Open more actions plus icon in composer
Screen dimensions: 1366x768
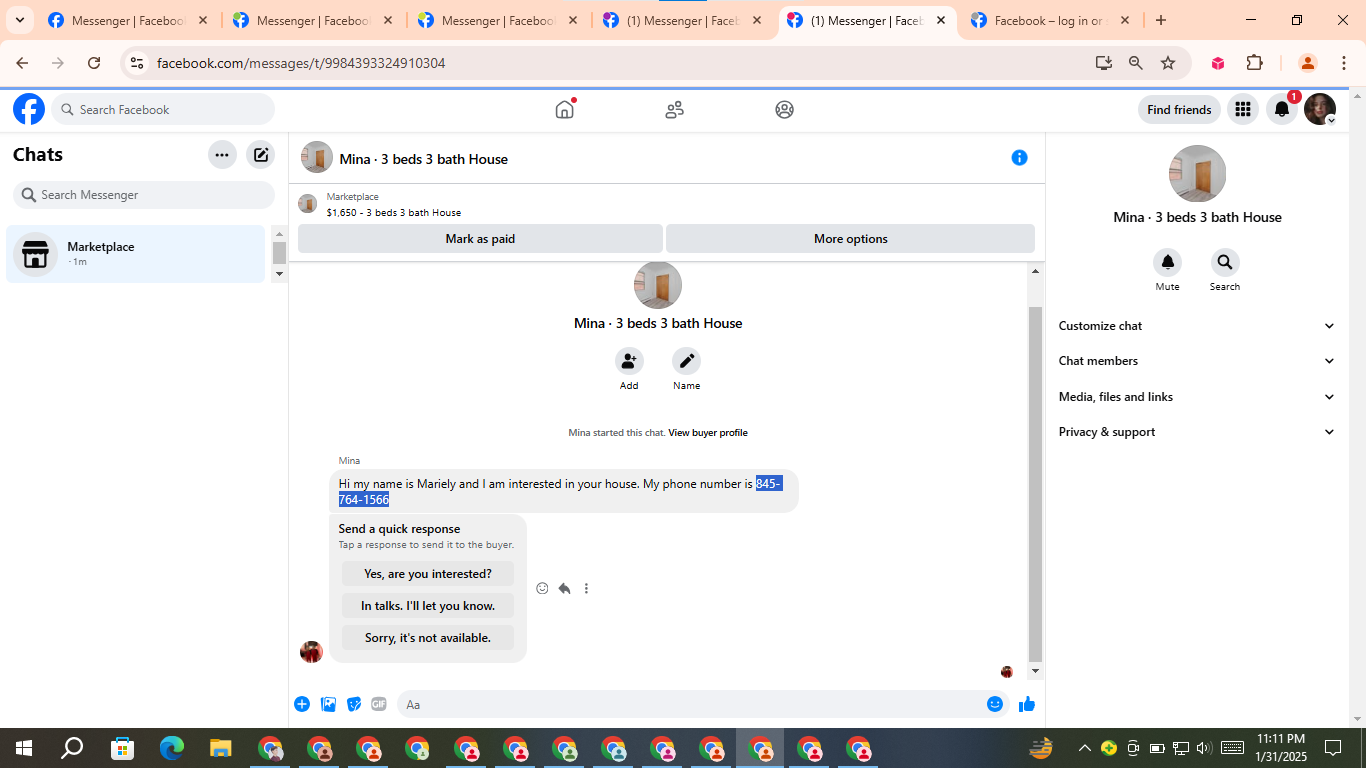302,704
